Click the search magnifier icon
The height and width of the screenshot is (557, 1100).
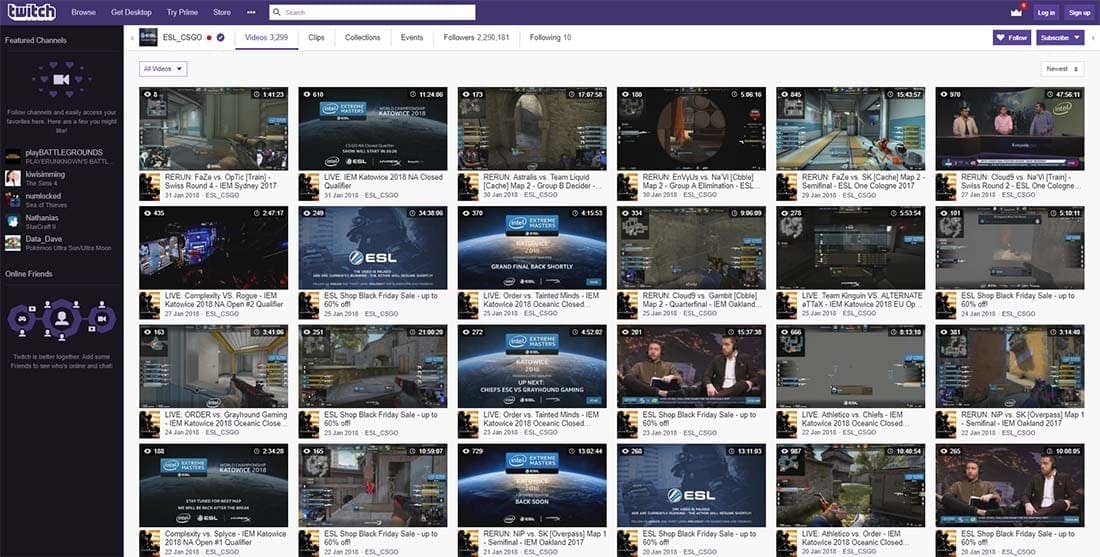277,13
